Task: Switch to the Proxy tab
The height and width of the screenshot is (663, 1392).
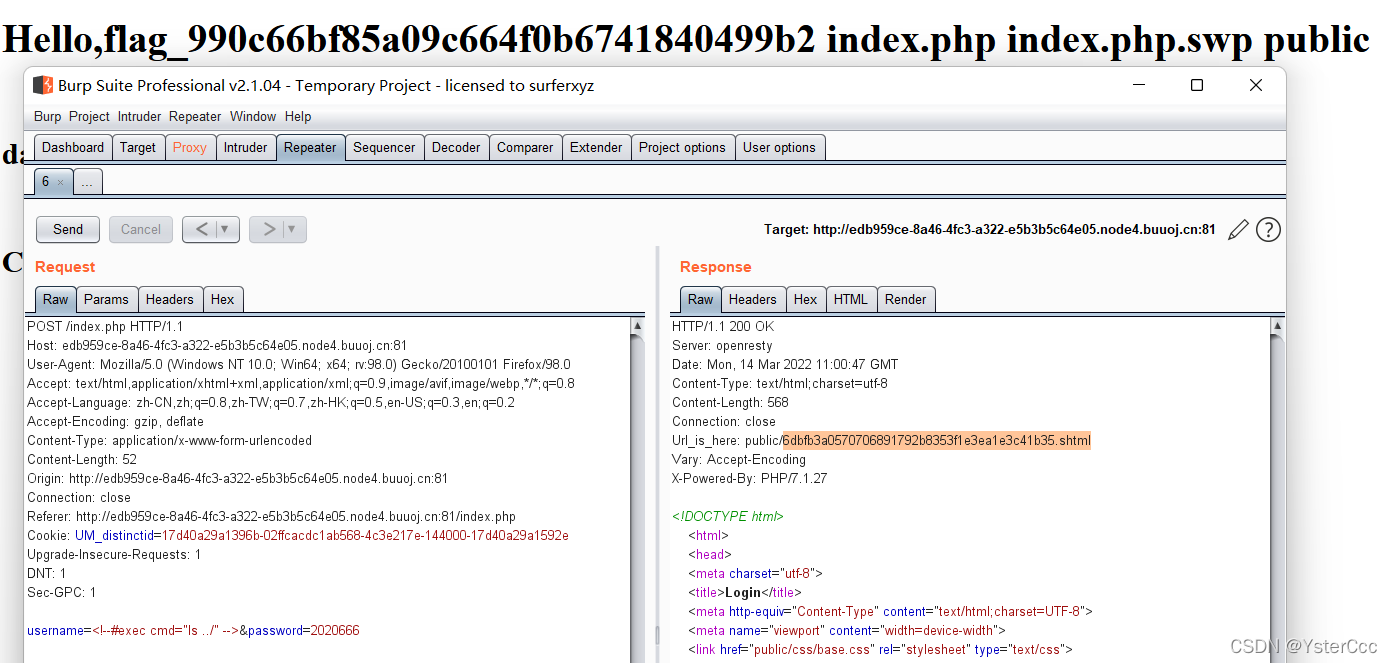Action: click(x=190, y=147)
